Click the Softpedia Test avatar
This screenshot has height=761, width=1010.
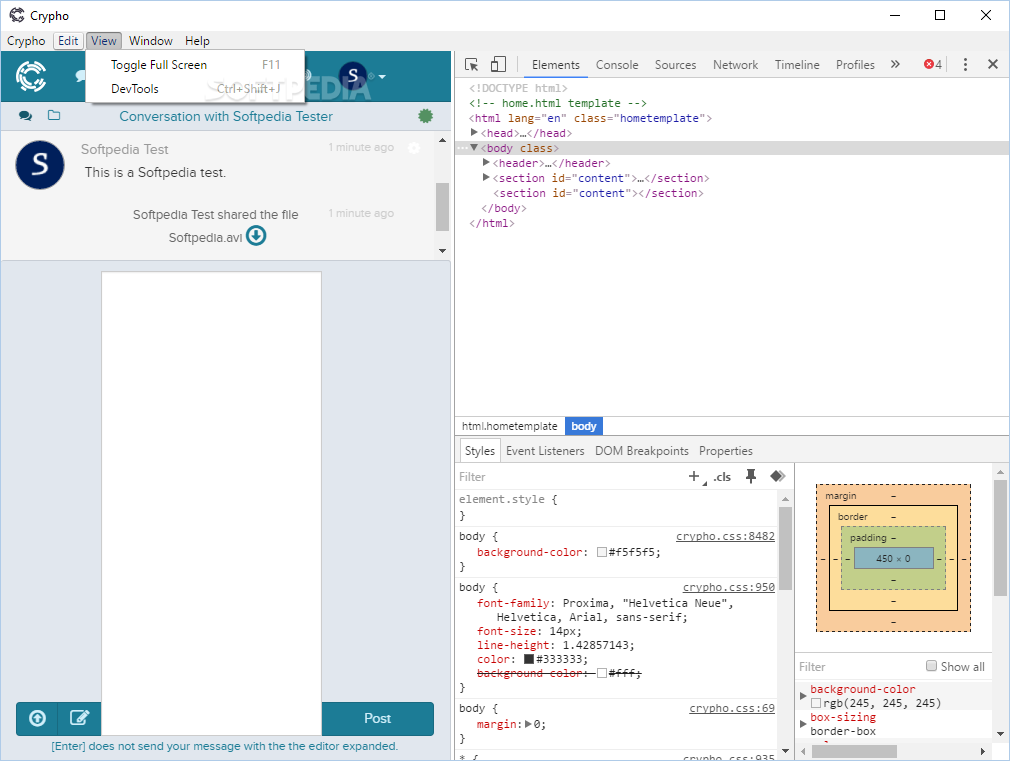pos(40,165)
